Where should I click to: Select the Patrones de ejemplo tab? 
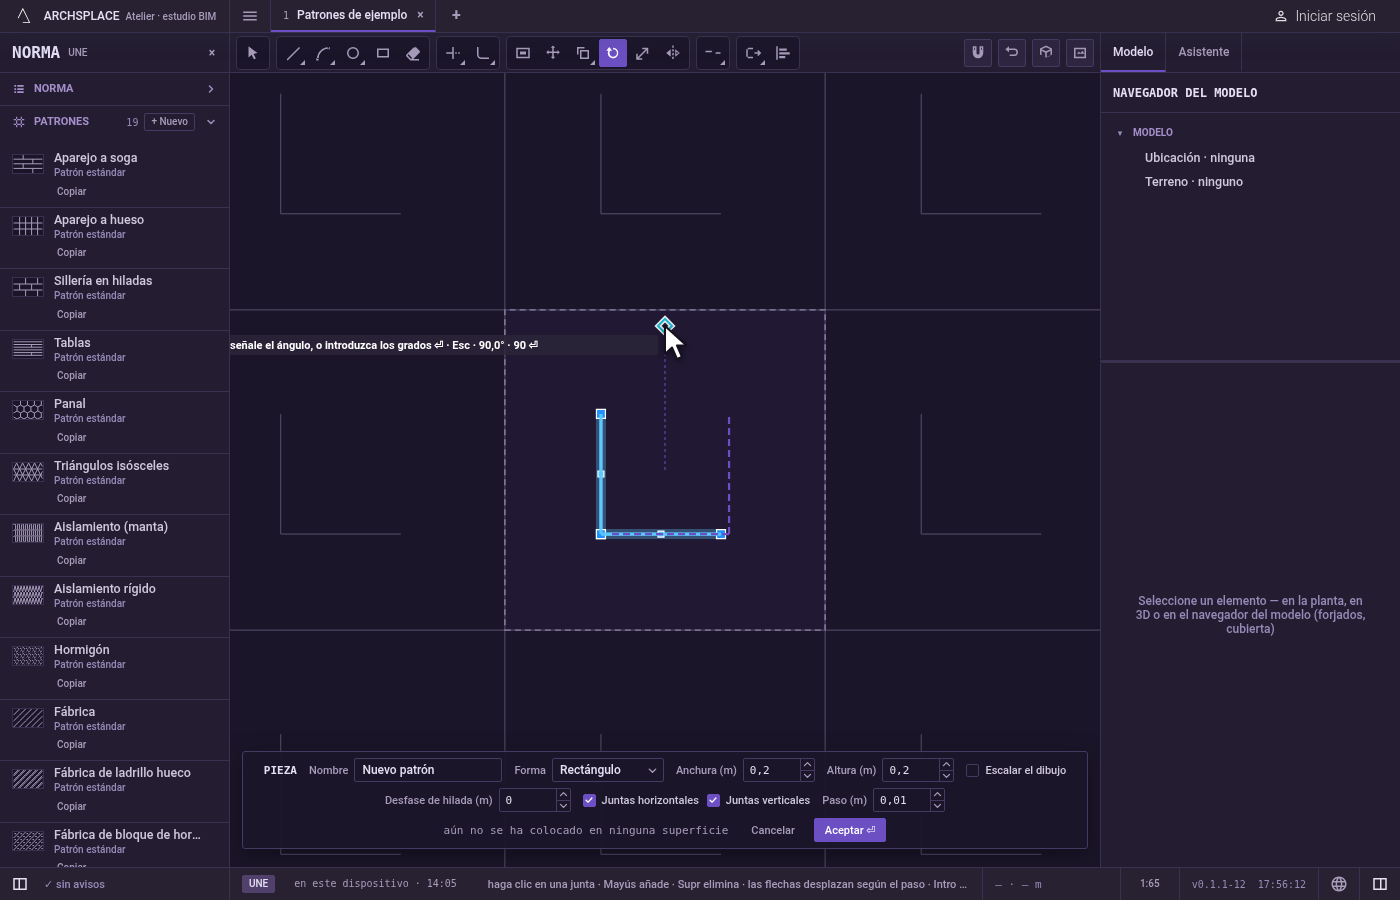point(352,15)
